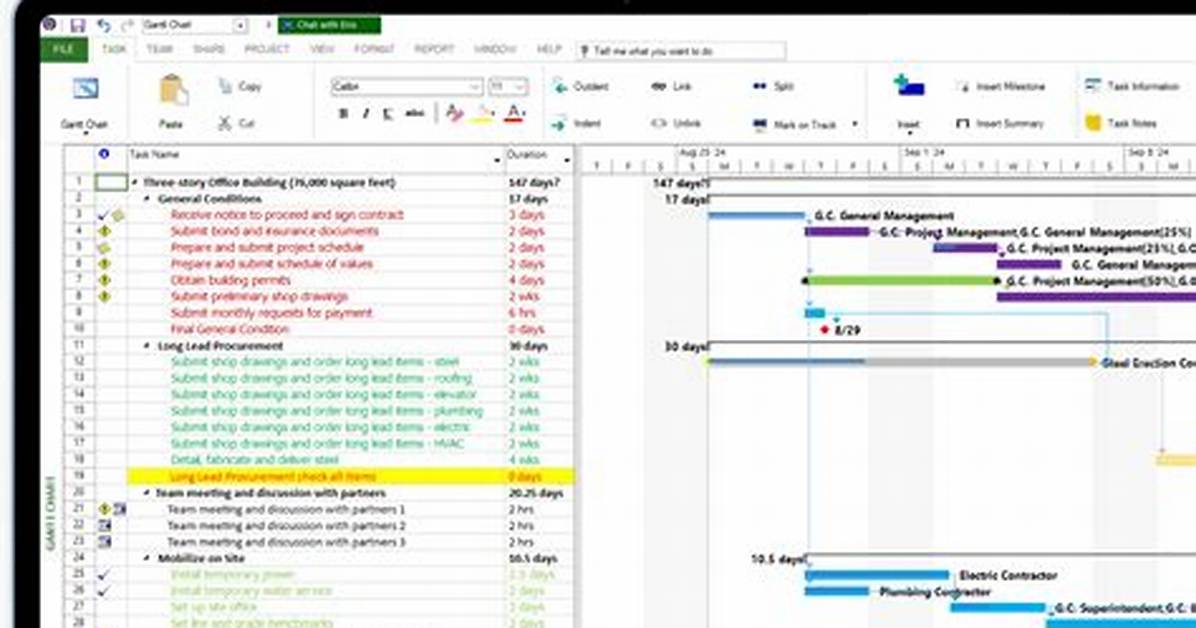Click the Insert Milestone icon

click(963, 86)
